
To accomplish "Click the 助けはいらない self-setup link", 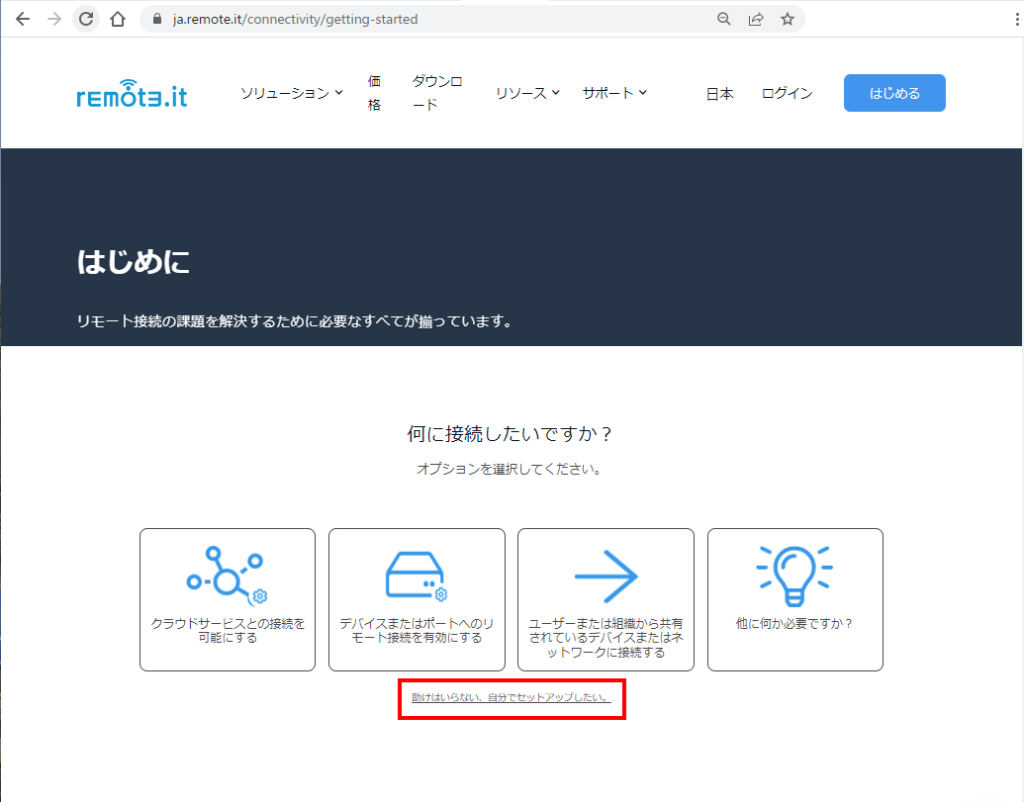I will point(511,697).
